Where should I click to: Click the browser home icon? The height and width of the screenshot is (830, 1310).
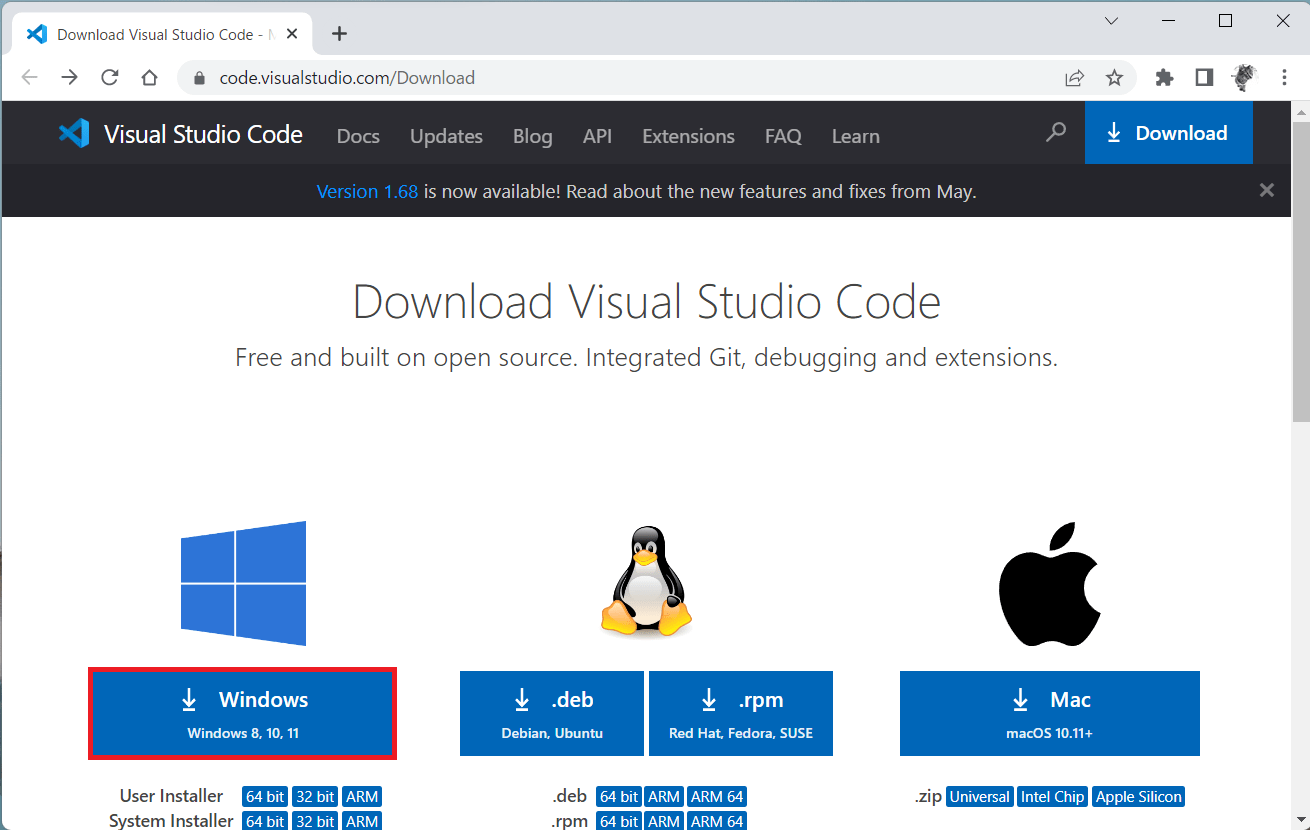tap(148, 77)
